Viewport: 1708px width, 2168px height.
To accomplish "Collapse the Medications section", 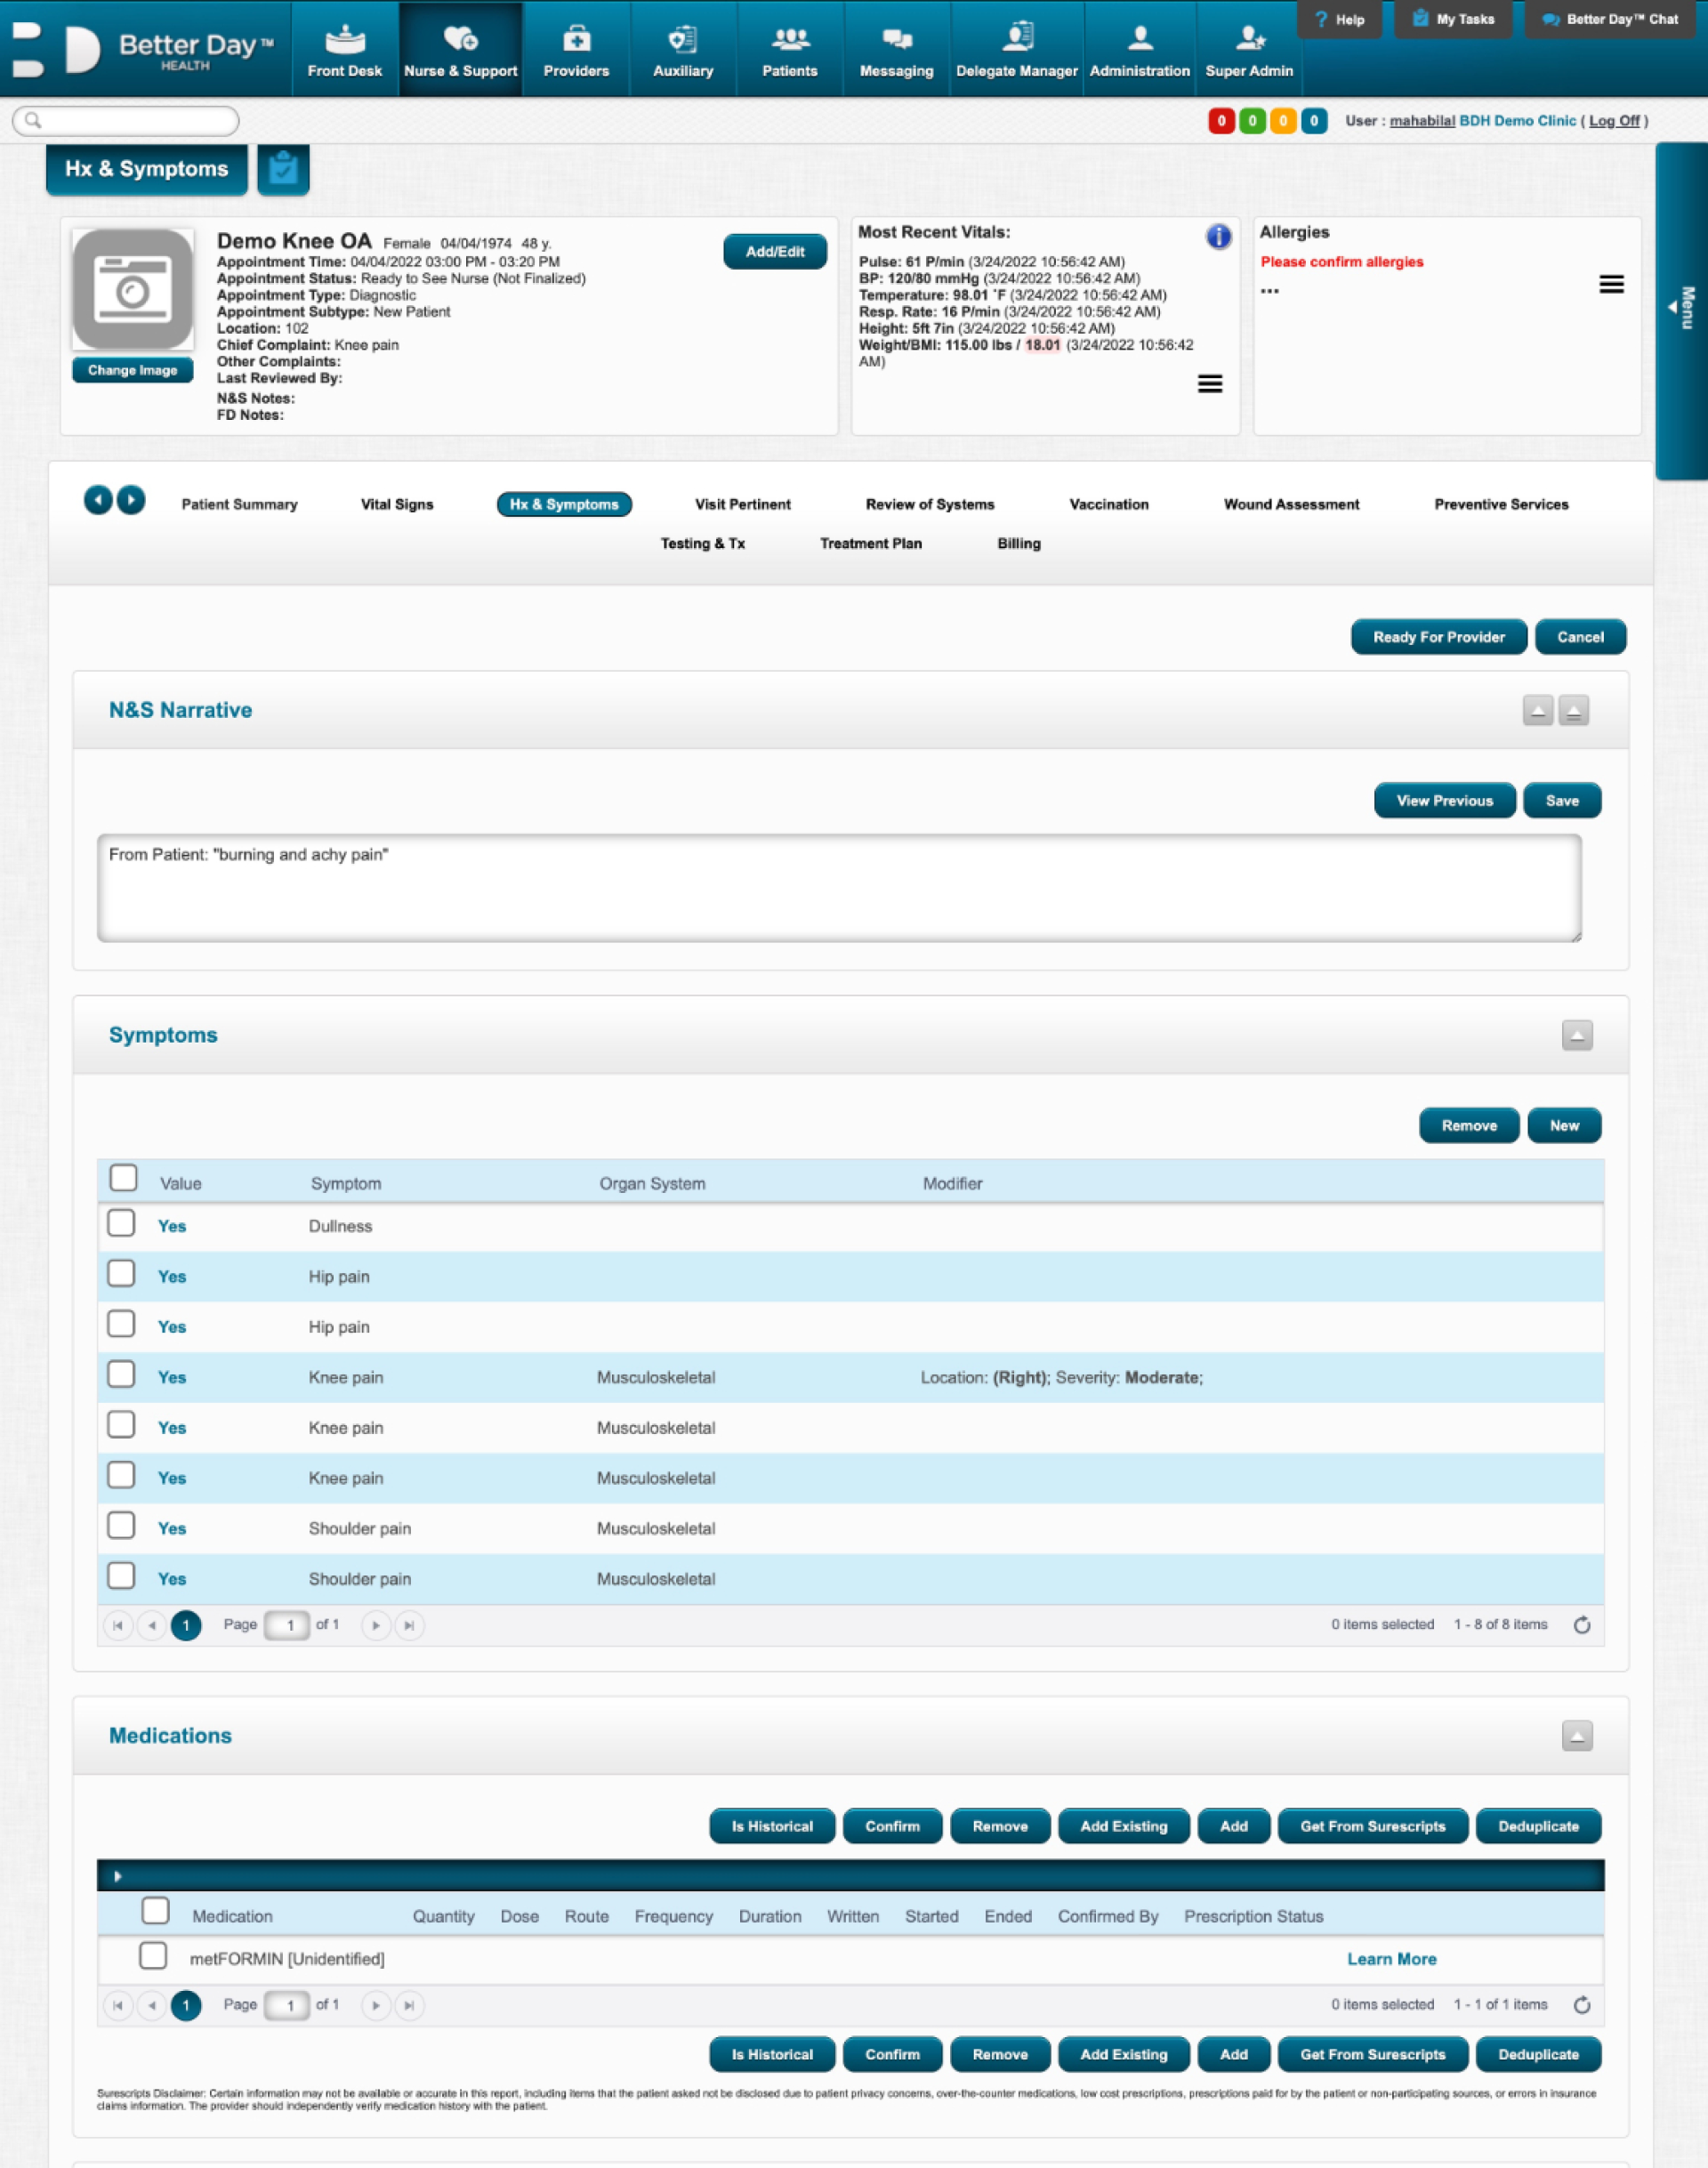I will click(1576, 1736).
